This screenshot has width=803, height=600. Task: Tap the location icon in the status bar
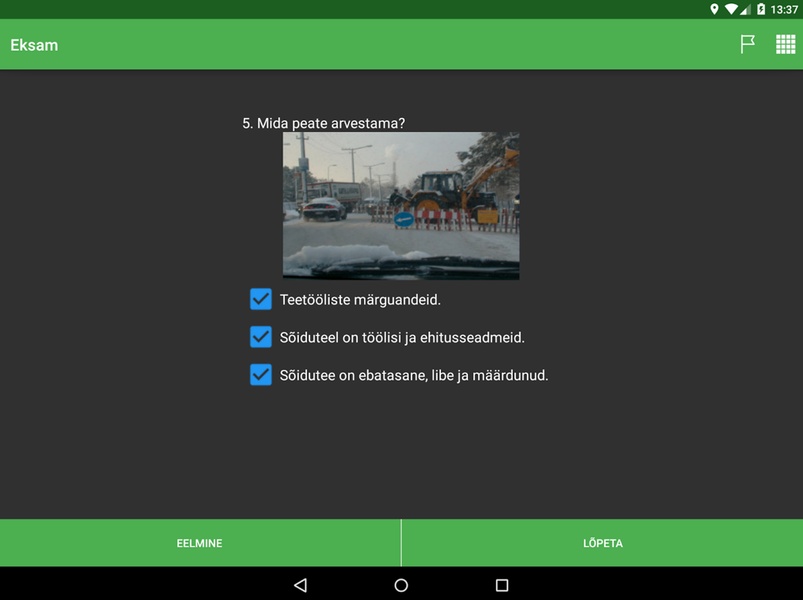(x=714, y=9)
